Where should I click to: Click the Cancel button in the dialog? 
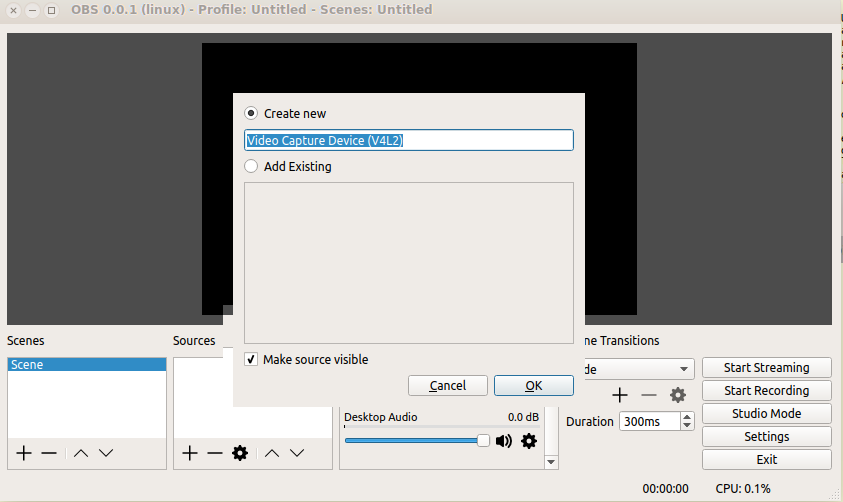coord(448,385)
